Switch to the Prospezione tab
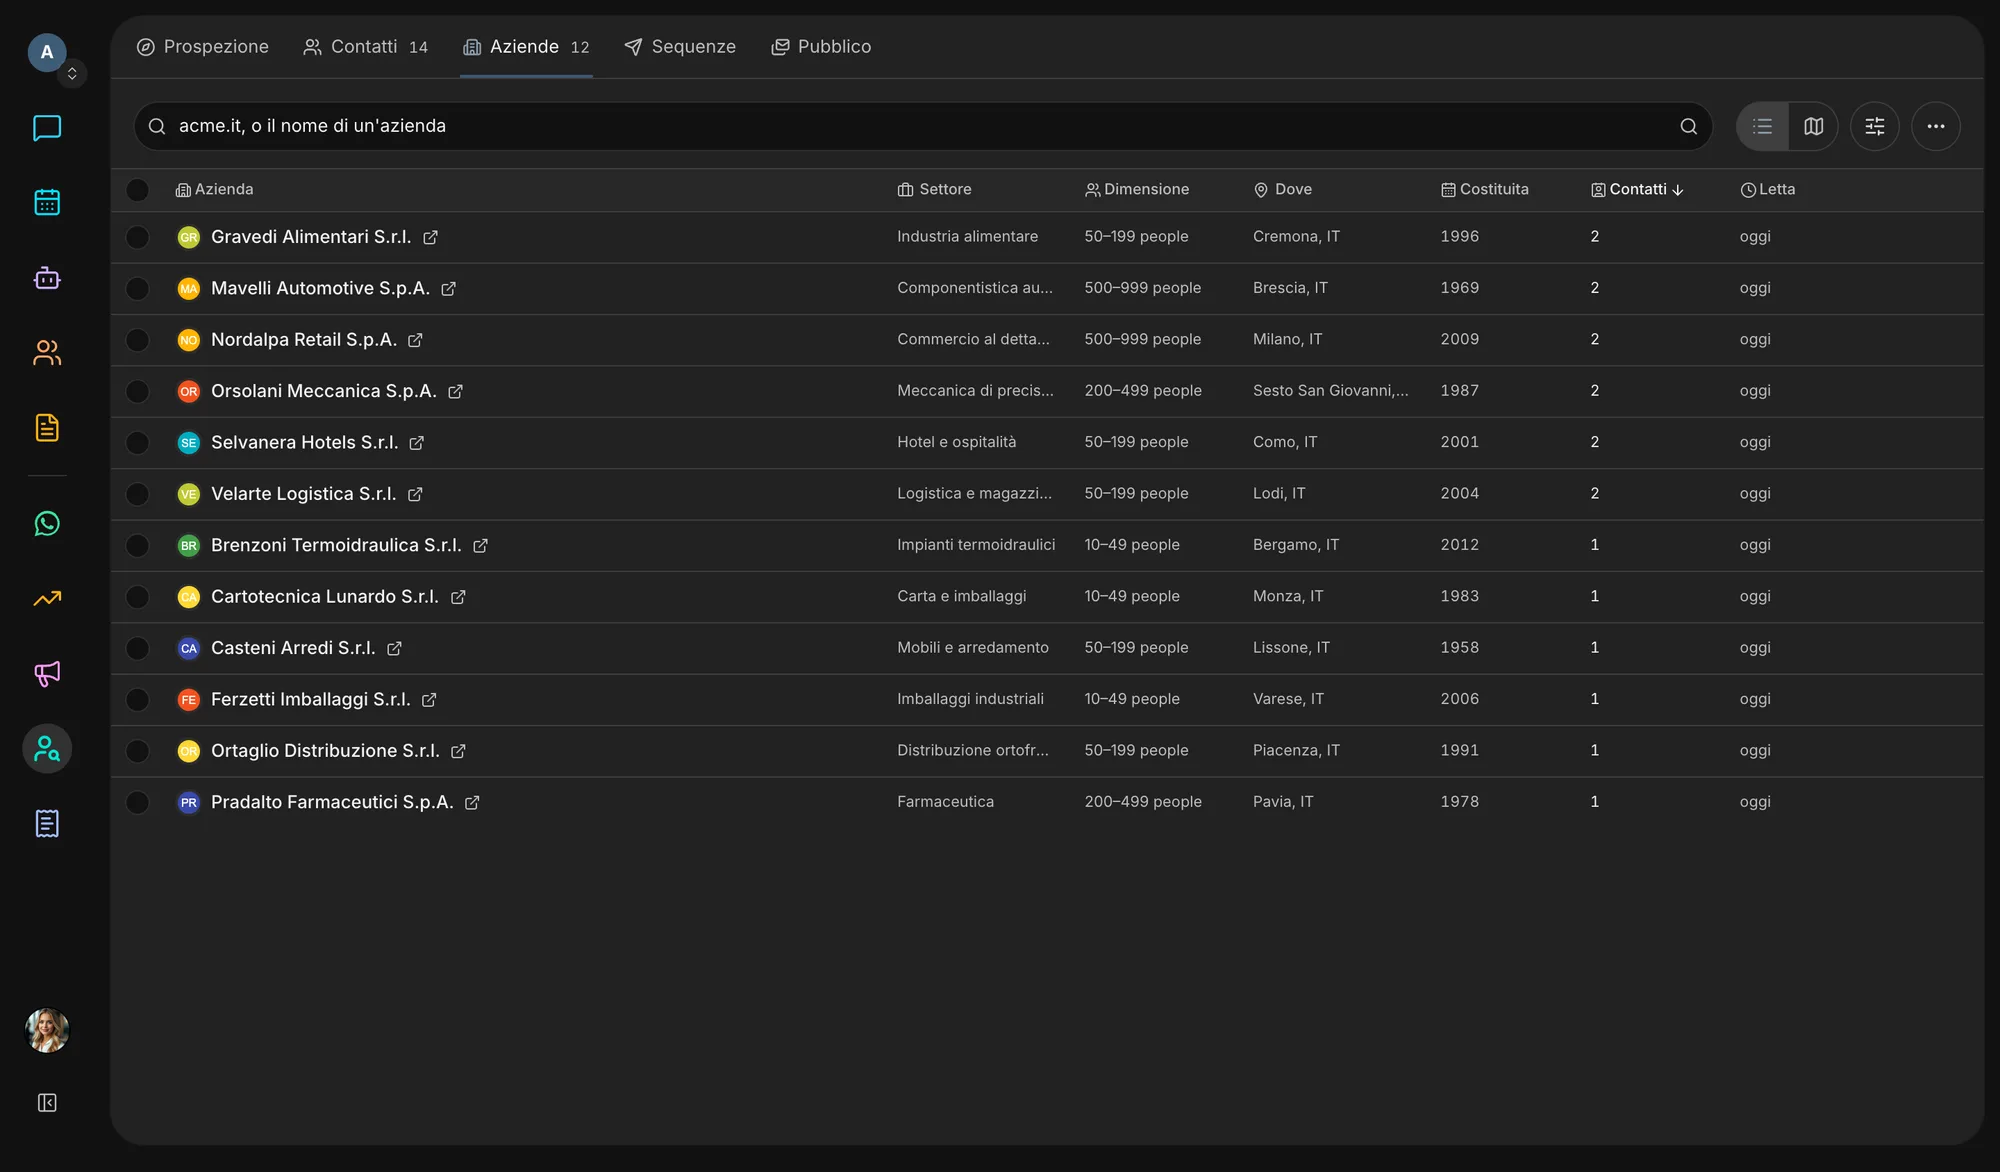The image size is (2000, 1172). pyautogui.click(x=202, y=47)
